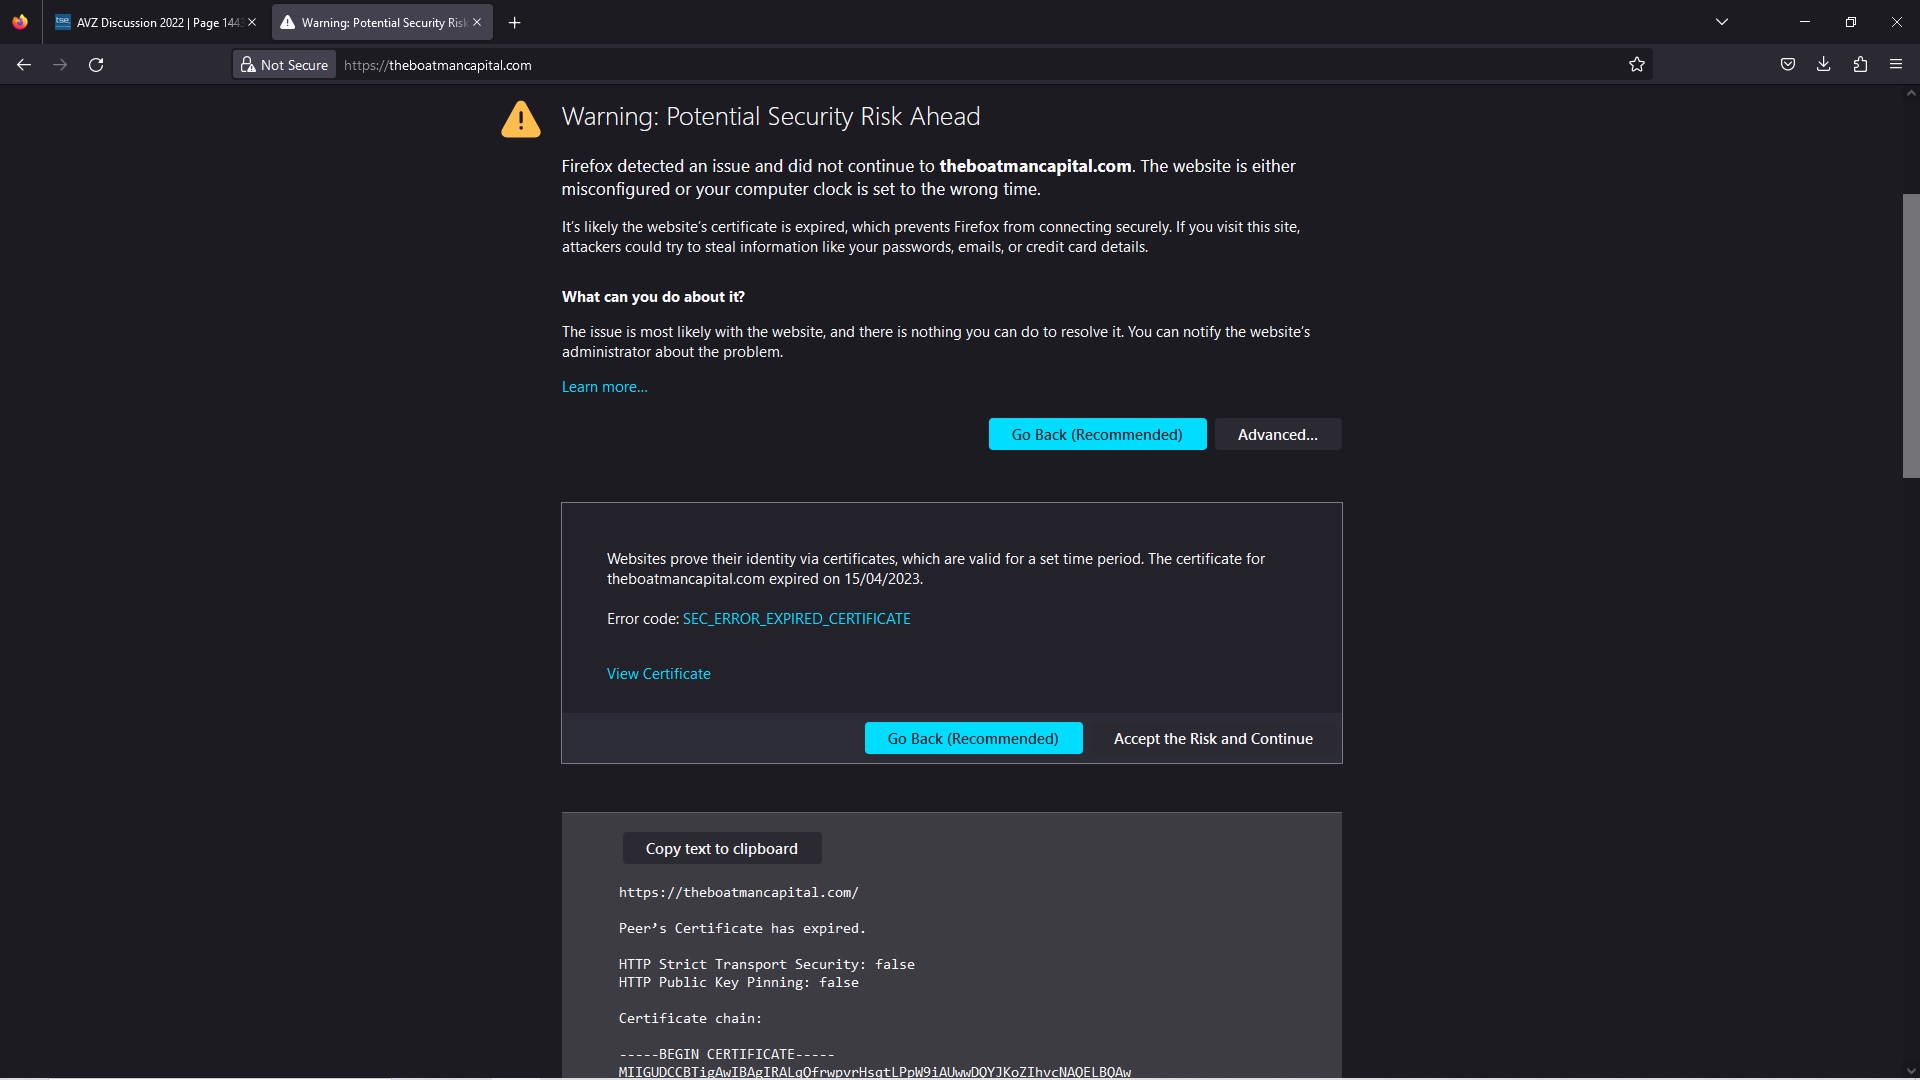Select the Warning: Potential Security Risk tab

[x=382, y=22]
